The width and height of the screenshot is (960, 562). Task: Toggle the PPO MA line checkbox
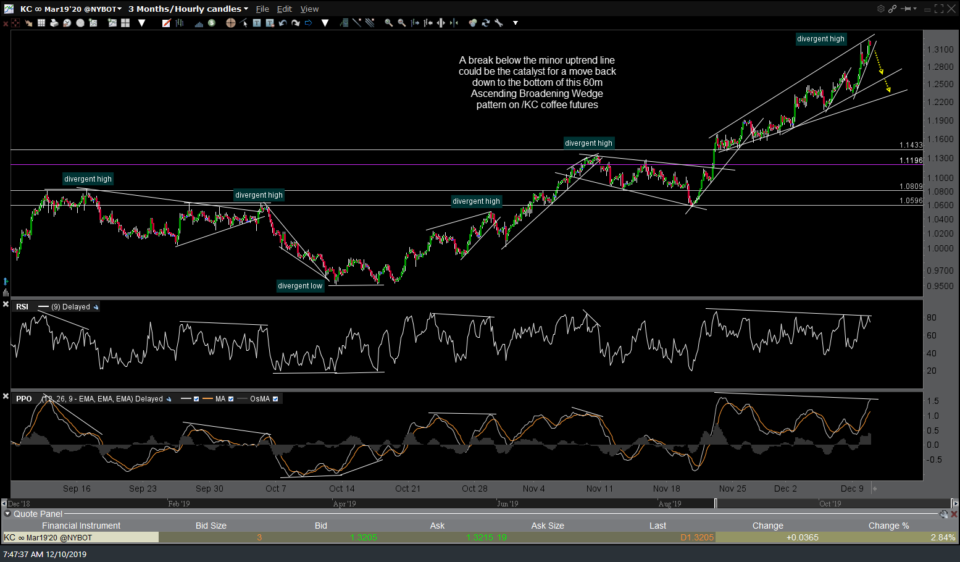coord(232,398)
